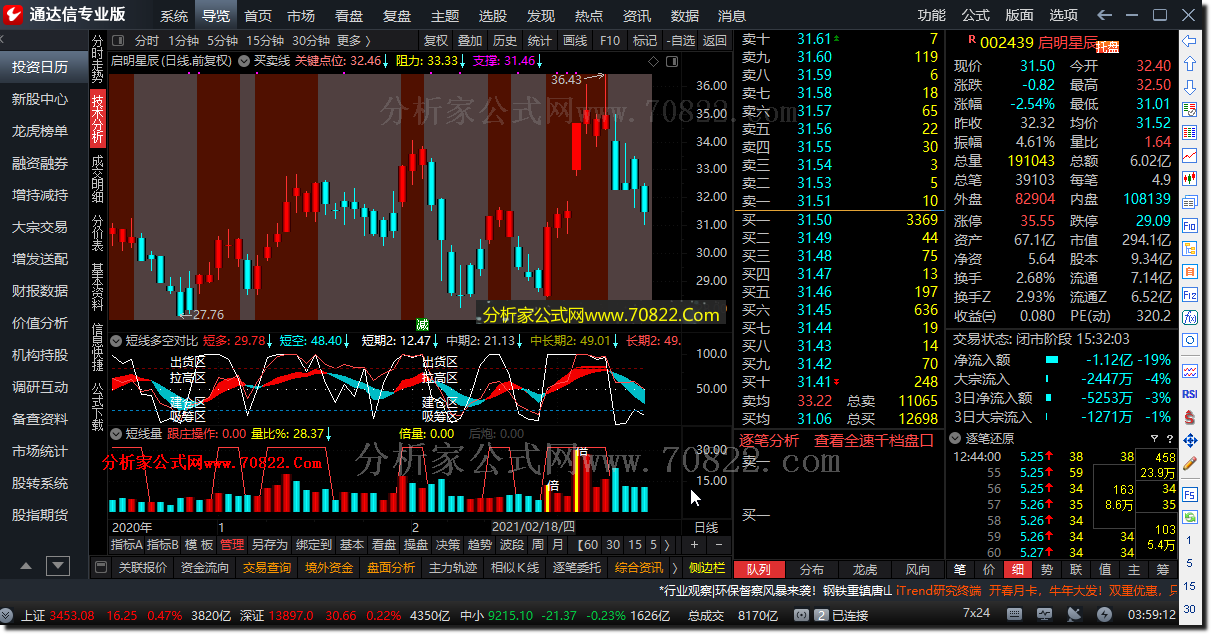The image size is (1212, 634).
Task: Click the up arrow icon in right toolbar
Action: click(x=1189, y=64)
